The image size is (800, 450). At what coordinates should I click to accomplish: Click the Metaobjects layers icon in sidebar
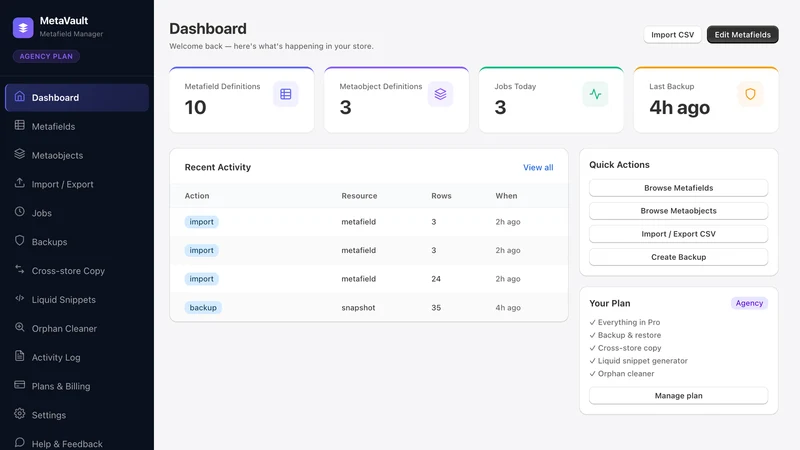click(19, 154)
